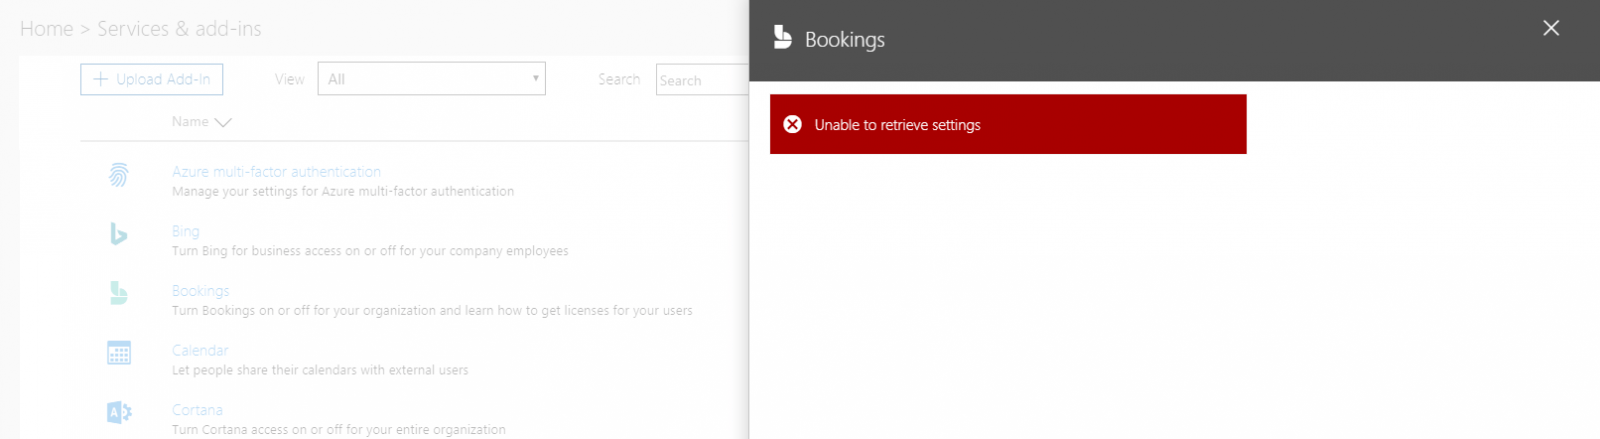The width and height of the screenshot is (1600, 439).
Task: Open Azure multi-factor authentication link
Action: pos(276,172)
